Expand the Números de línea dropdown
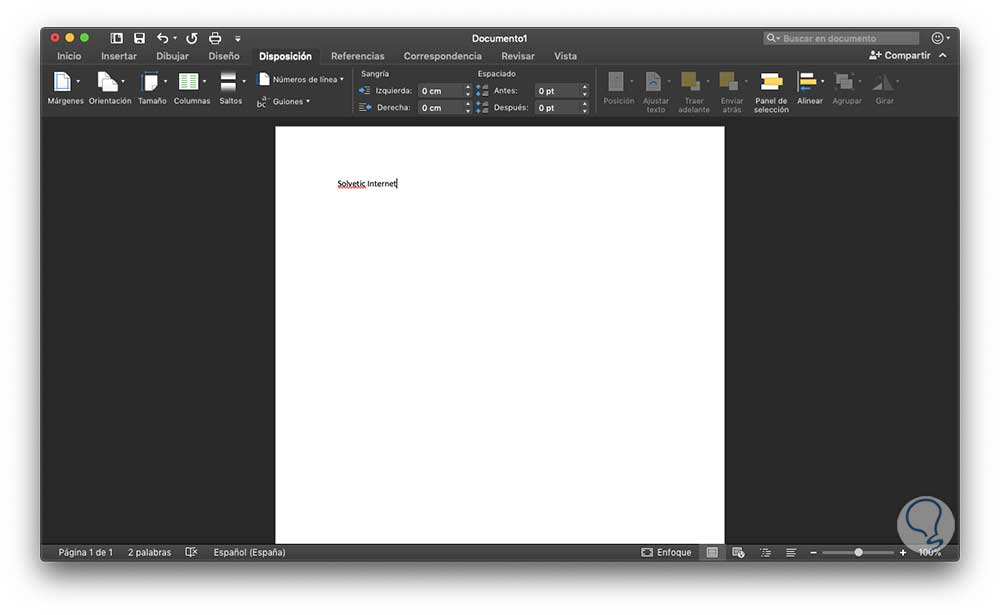Screen dimensions: 1000x615 (x=300, y=80)
